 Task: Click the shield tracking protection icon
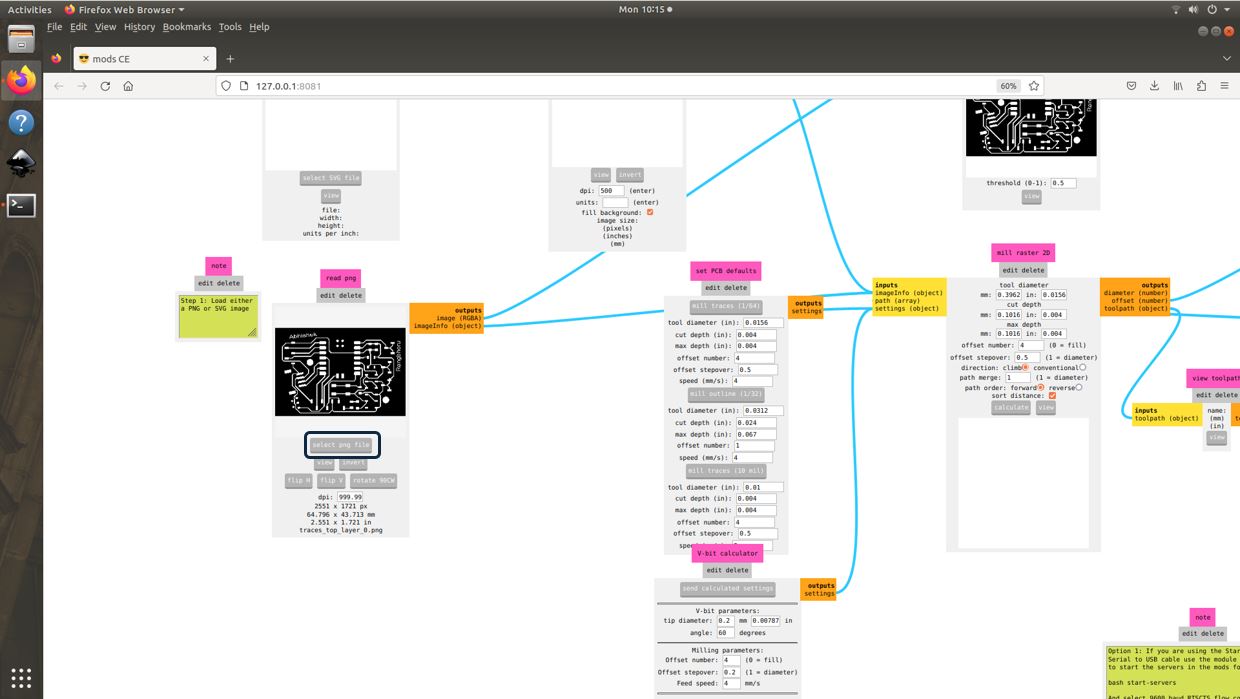tap(226, 86)
